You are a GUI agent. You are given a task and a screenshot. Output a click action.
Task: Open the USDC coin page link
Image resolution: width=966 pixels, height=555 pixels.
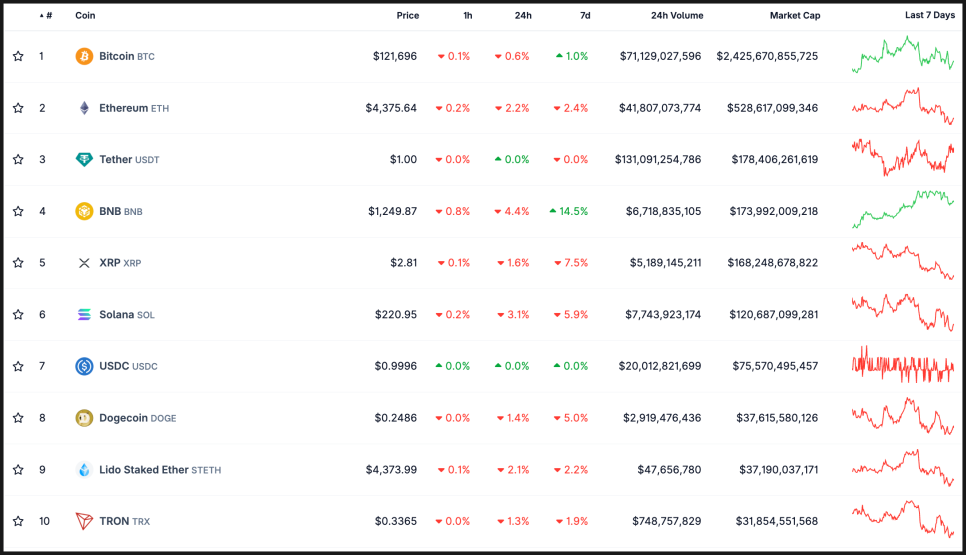point(113,366)
